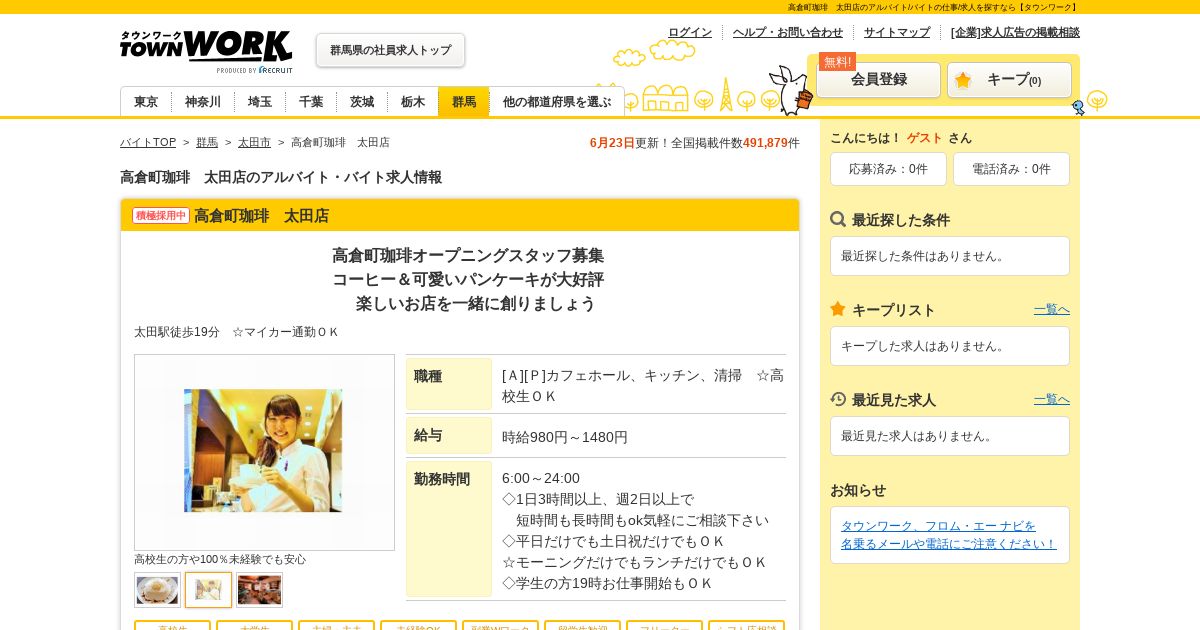Open the other prefectures selector

click(557, 102)
